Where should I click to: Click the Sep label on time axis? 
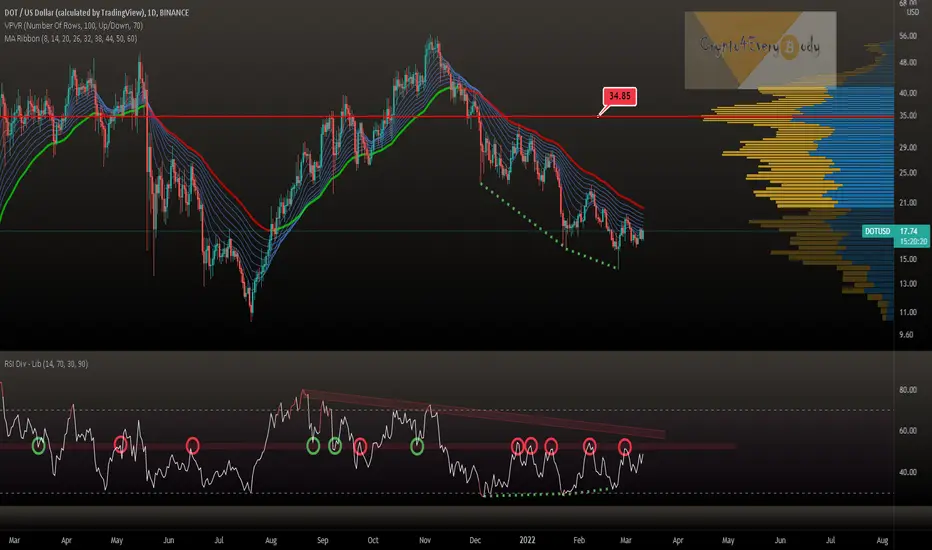[322, 540]
